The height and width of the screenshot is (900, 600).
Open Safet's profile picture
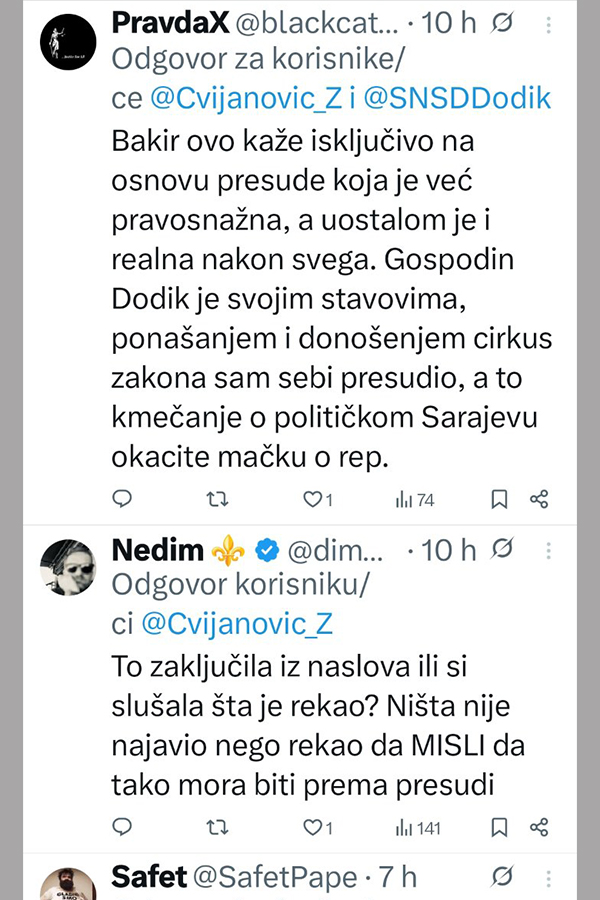[68, 885]
